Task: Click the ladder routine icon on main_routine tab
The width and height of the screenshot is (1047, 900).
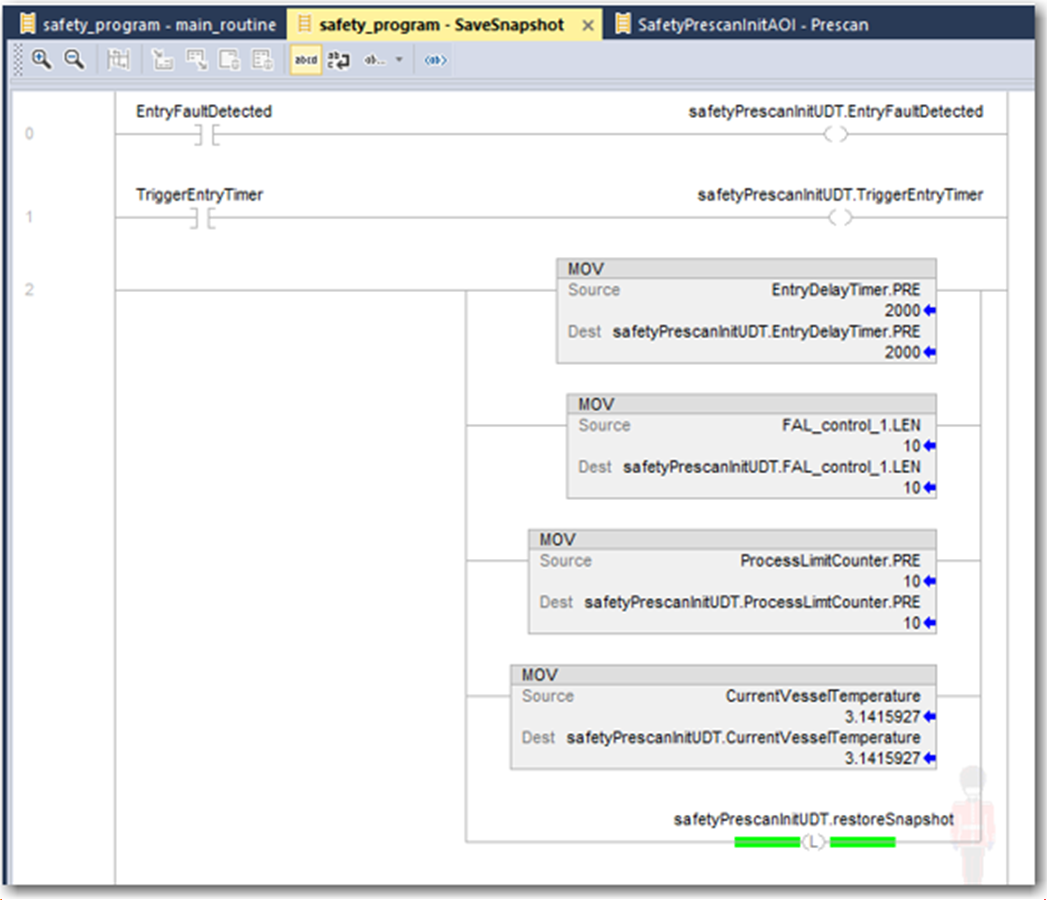Action: (x=26, y=25)
